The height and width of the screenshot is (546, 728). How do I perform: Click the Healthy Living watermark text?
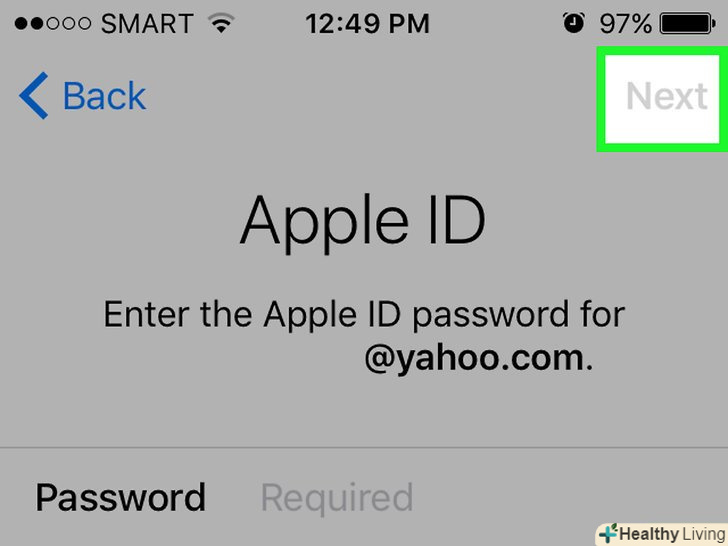(x=672, y=534)
